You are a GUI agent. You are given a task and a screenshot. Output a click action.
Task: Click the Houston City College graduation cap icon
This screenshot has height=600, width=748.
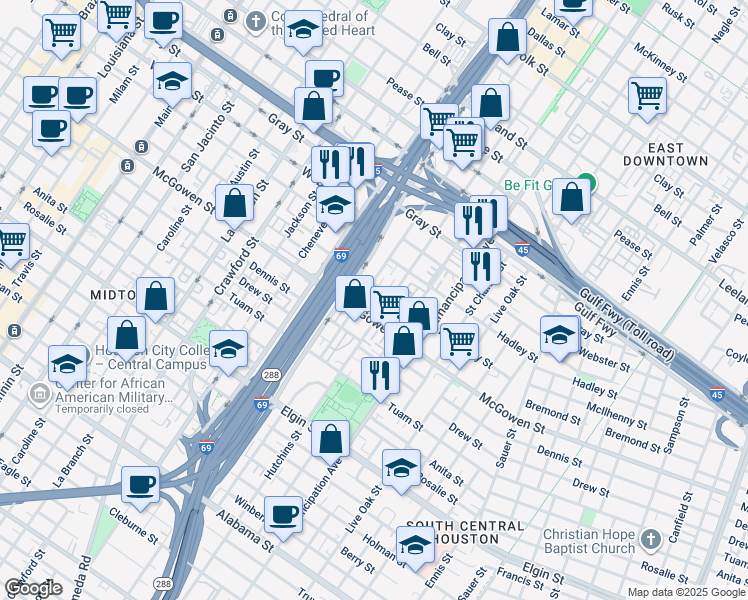(229, 349)
